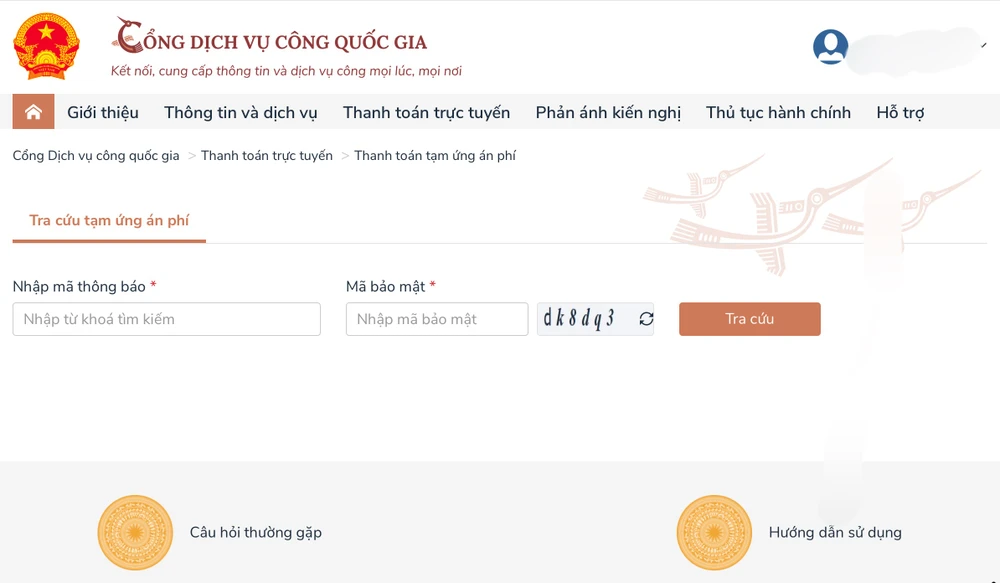
Task: Open Thủ tục hành chính menu
Action: 778,112
